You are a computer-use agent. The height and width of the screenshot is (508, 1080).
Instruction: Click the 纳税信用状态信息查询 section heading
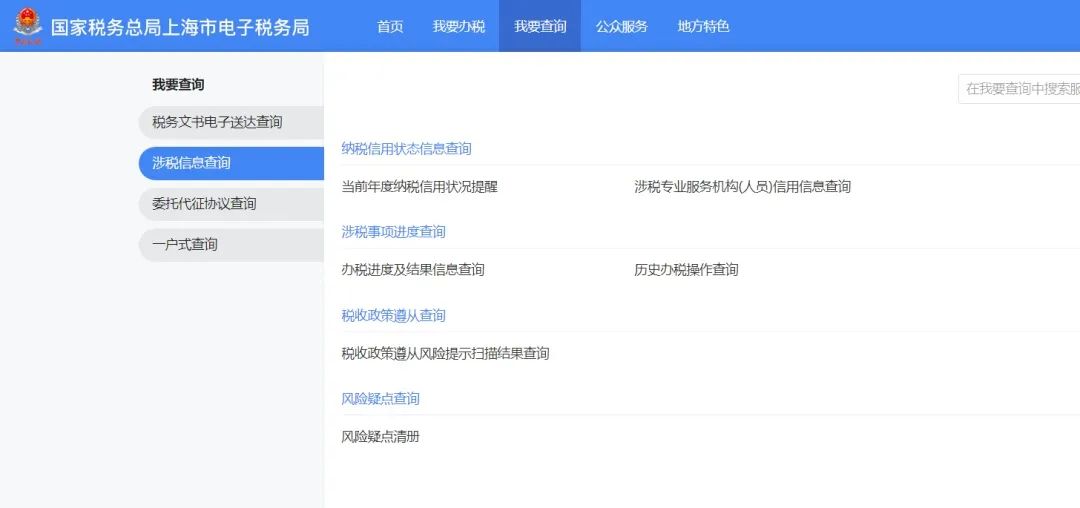tap(406, 149)
